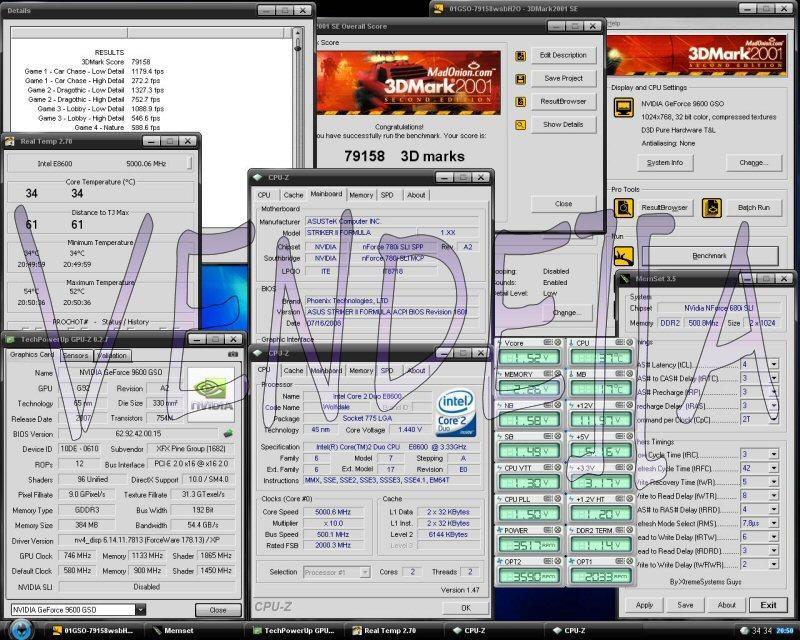The width and height of the screenshot is (800, 640).
Task: Open the Refresh Cycle Time (tRFC) dropdown
Action: (x=774, y=468)
